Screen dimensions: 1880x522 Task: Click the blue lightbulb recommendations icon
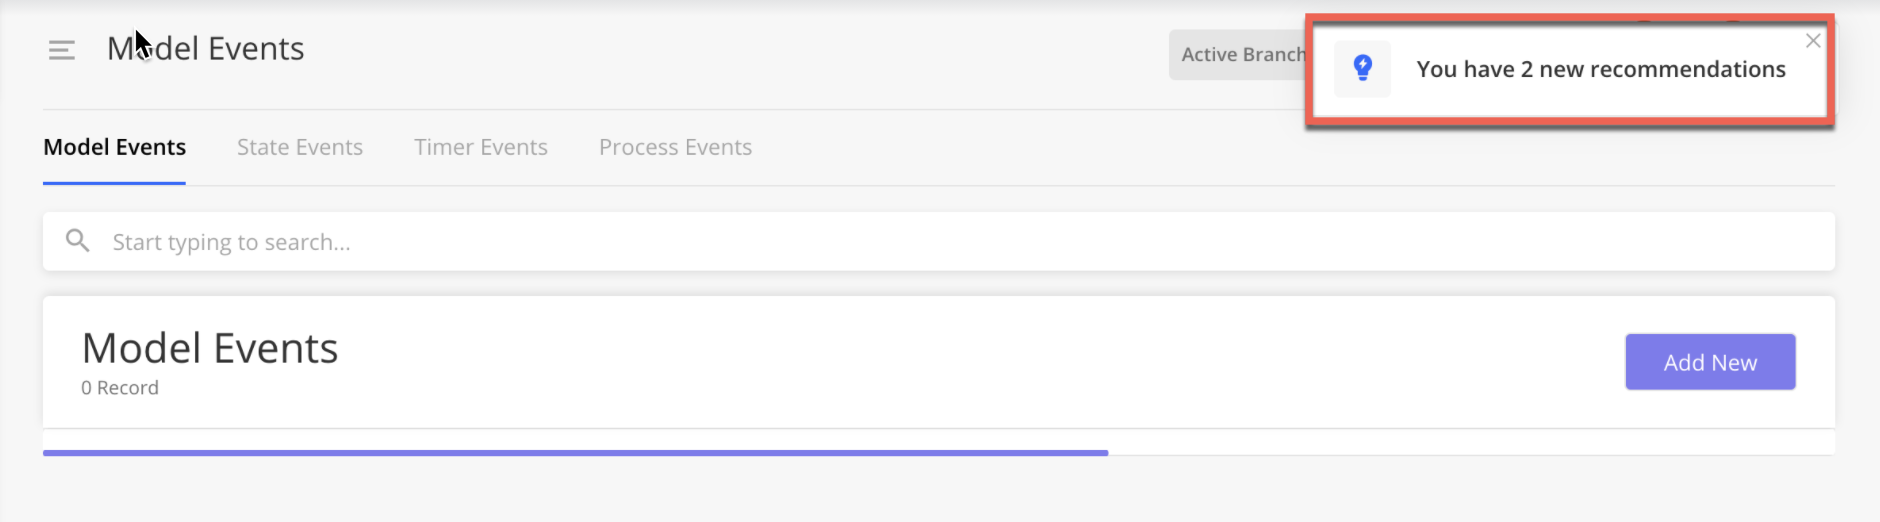pyautogui.click(x=1362, y=68)
